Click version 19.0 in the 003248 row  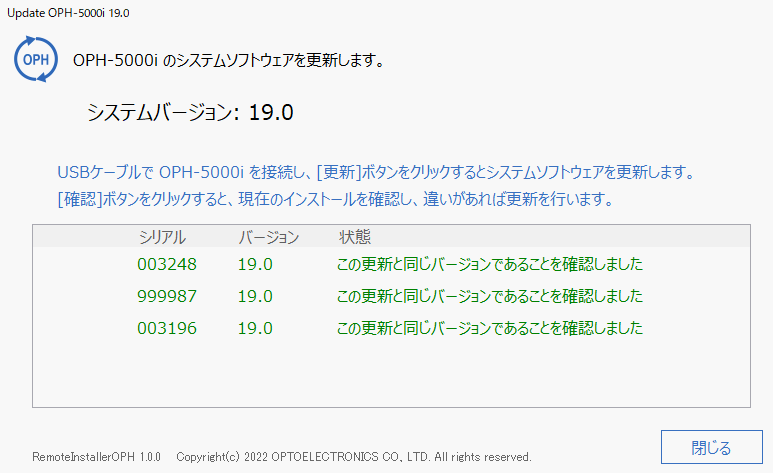pyautogui.click(x=255, y=264)
